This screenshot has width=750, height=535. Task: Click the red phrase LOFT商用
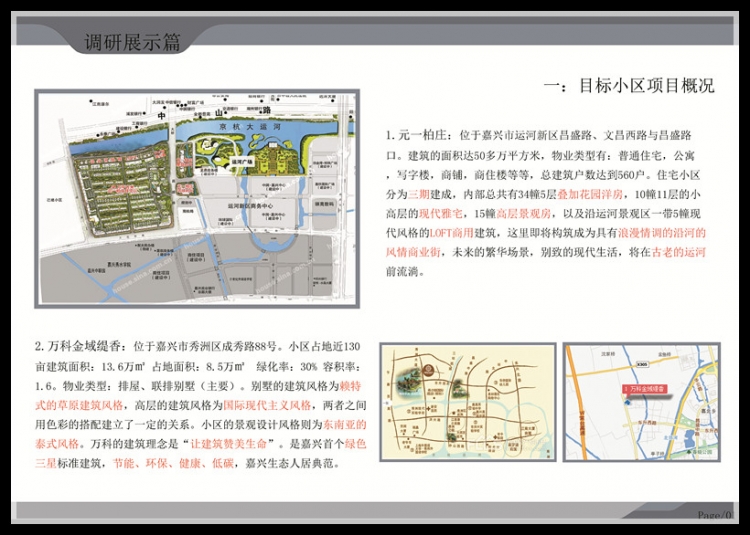click(x=452, y=233)
